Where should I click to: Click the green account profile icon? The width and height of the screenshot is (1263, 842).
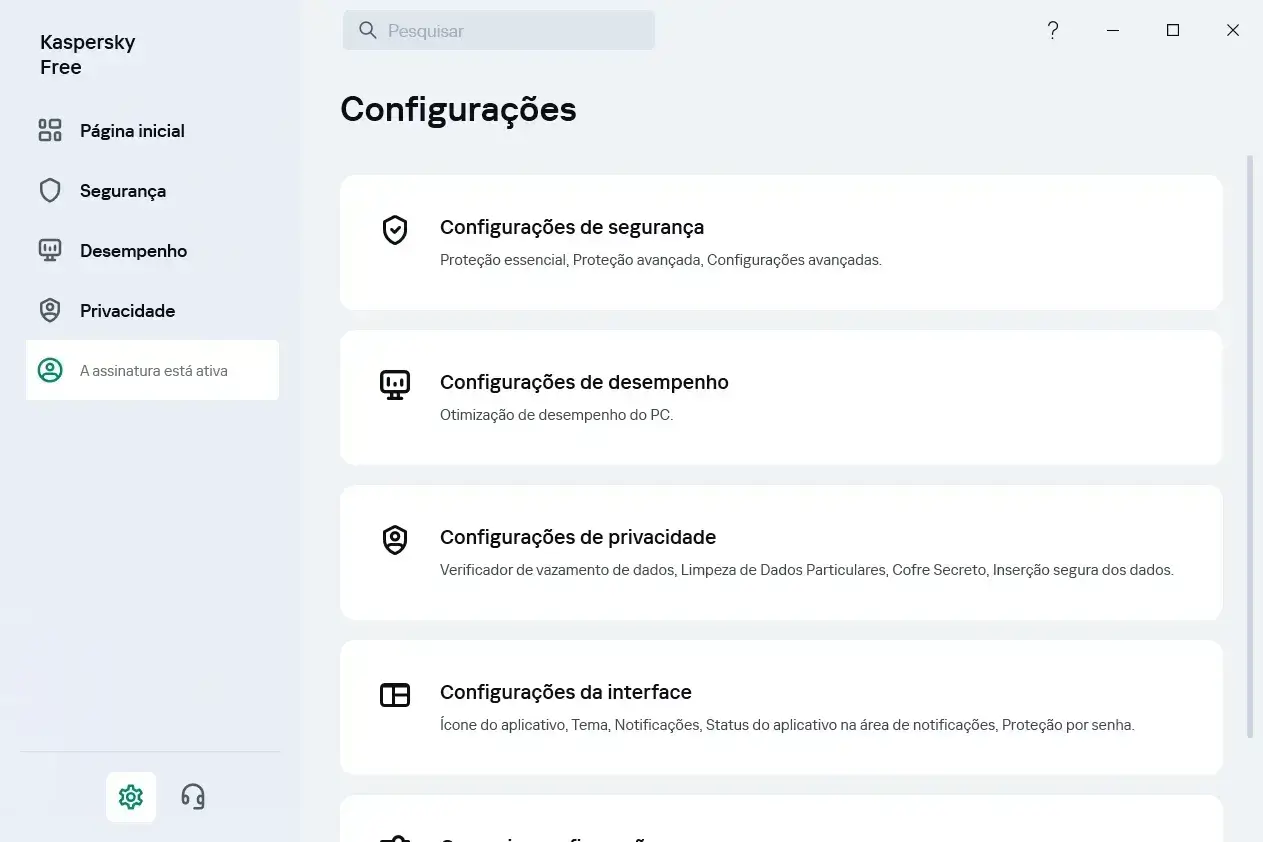[x=50, y=370]
